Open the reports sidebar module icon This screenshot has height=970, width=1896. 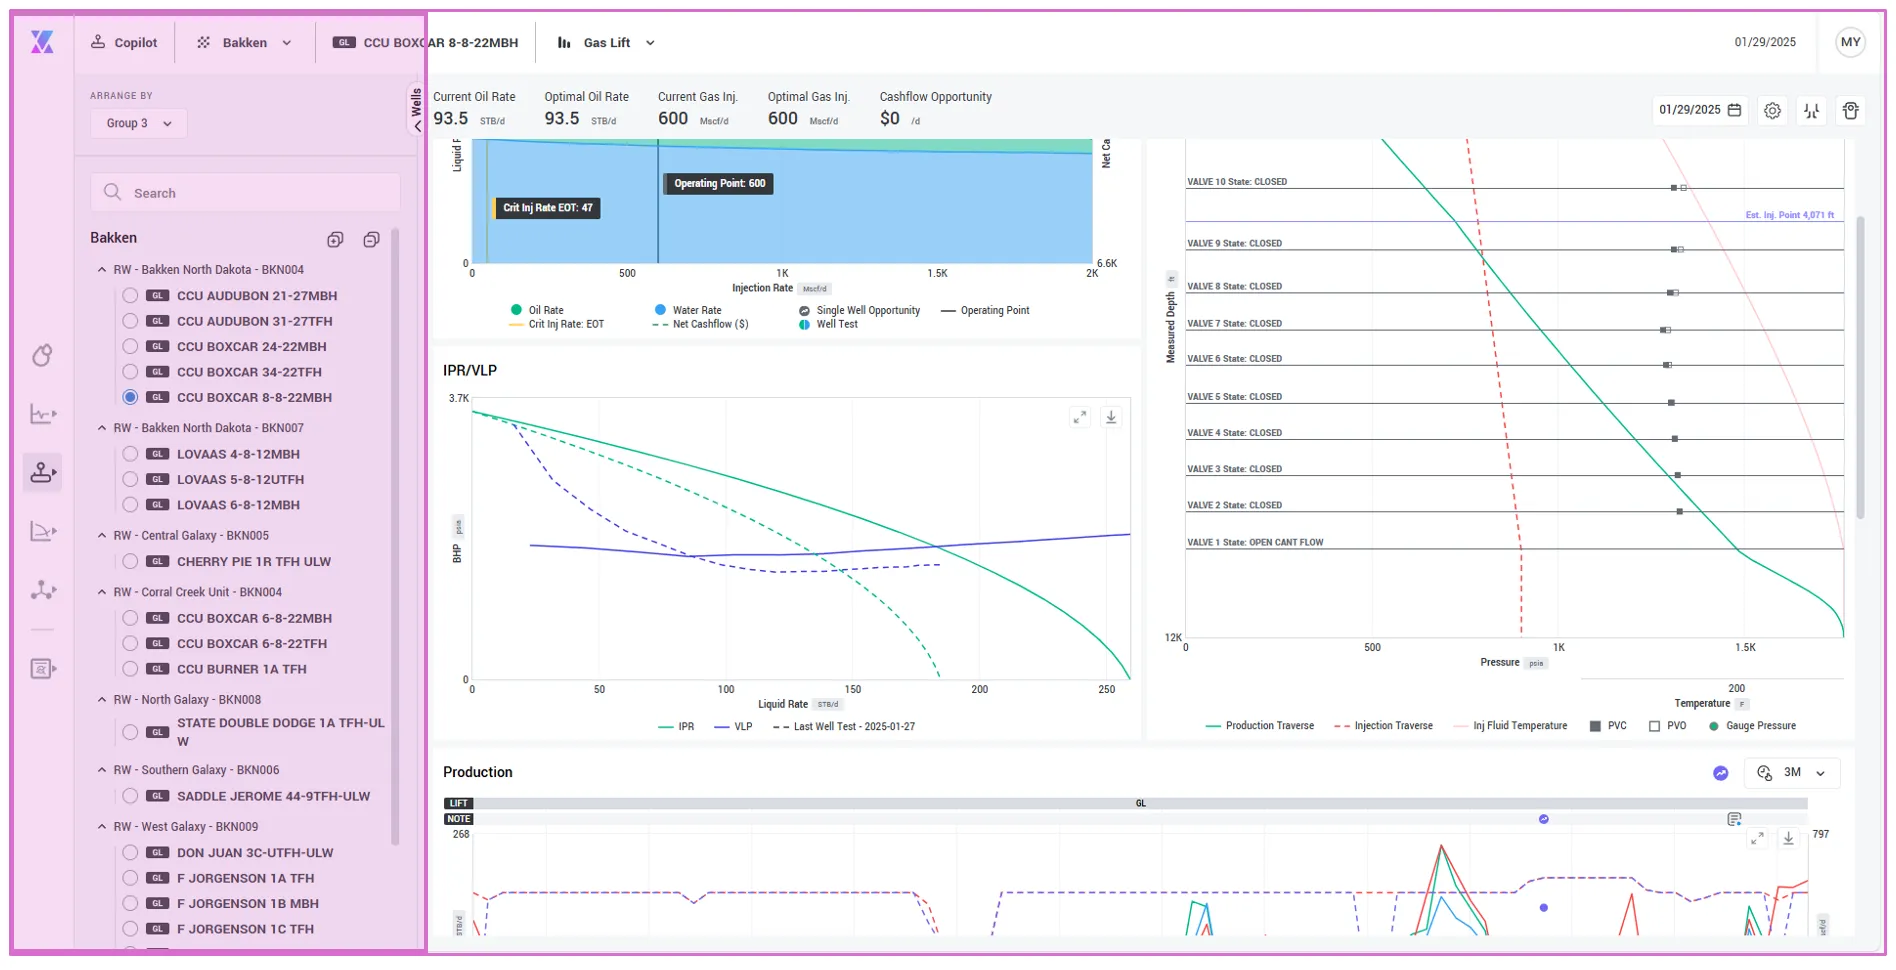[42, 668]
